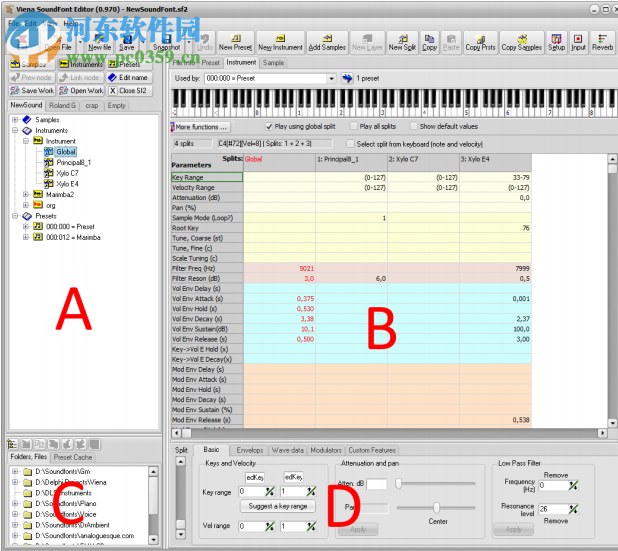Switch to the Roland G soundfont tab
Image resolution: width=618 pixels, height=551 pixels.
62,106
